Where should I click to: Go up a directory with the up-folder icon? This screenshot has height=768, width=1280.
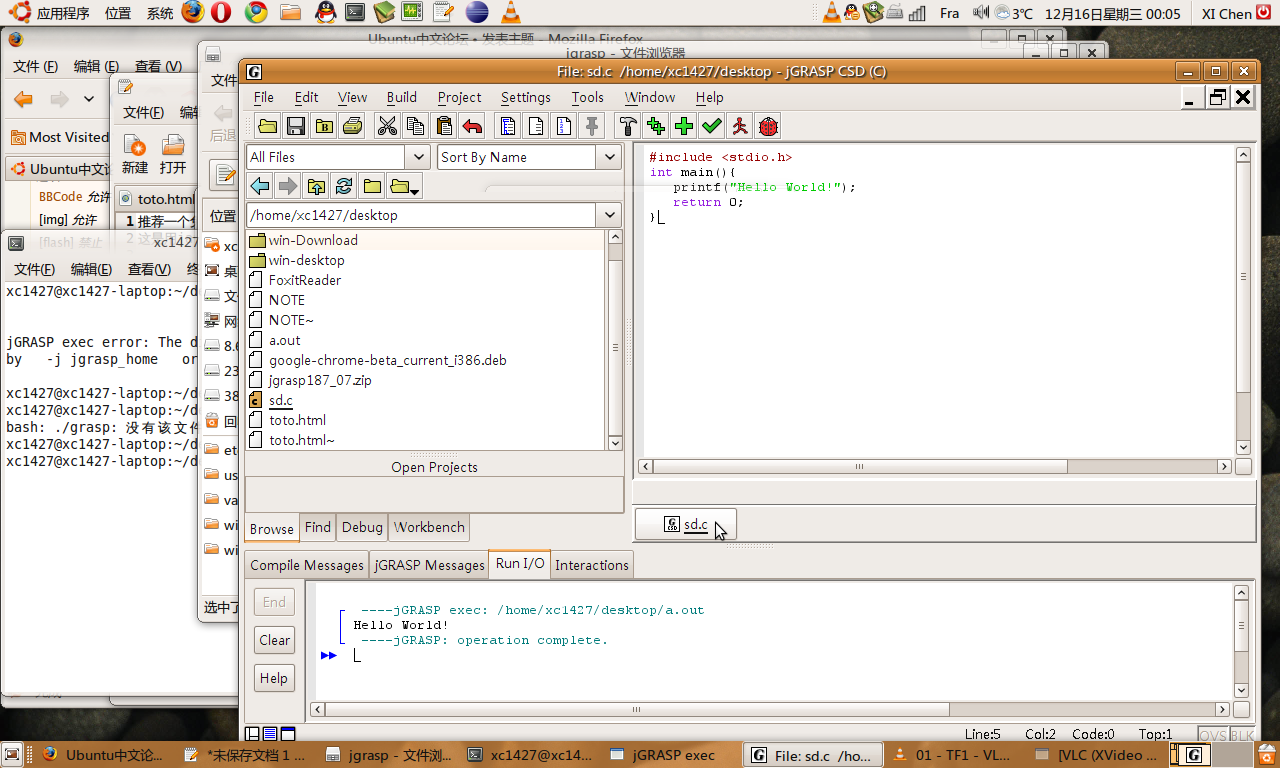click(316, 186)
